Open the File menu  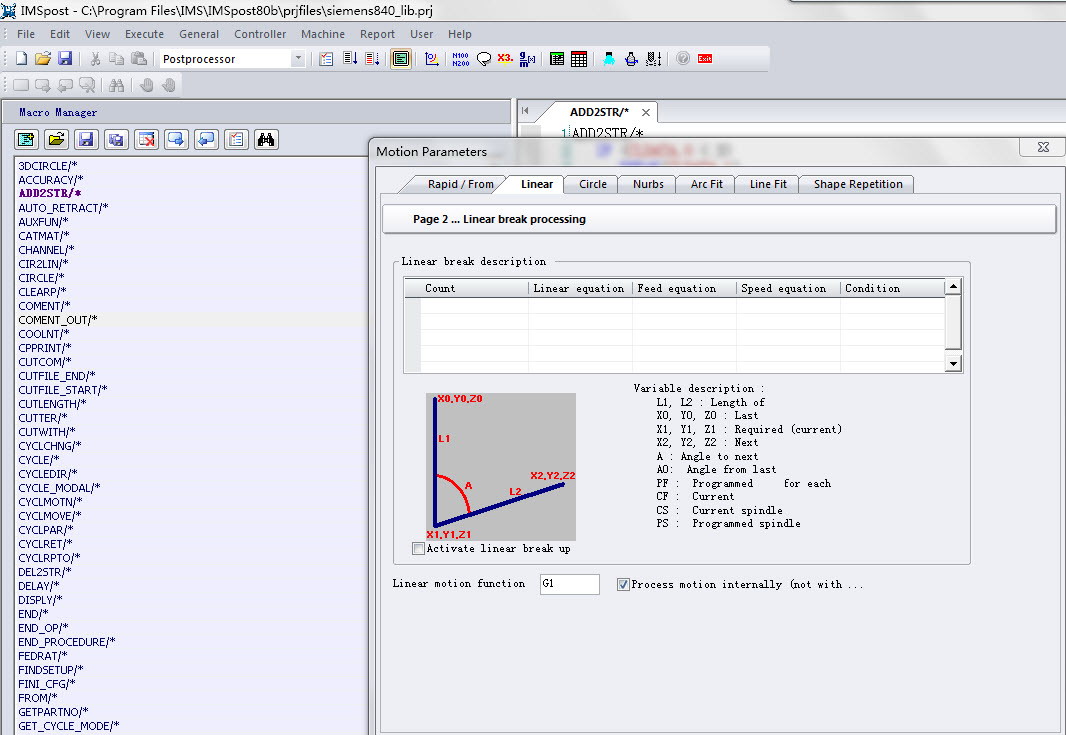(x=26, y=34)
